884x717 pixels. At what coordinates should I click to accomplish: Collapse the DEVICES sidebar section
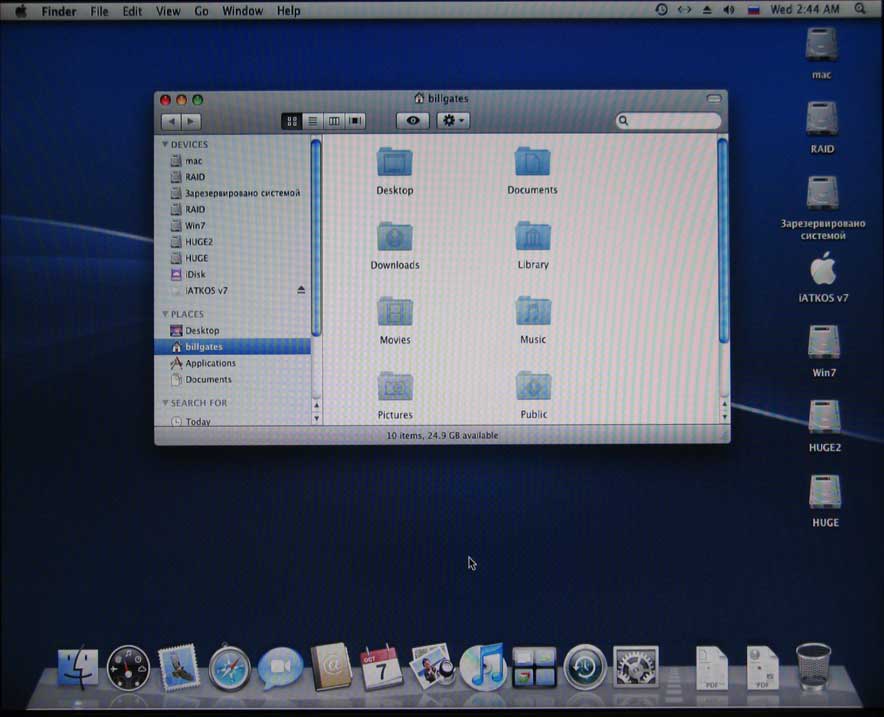coord(166,145)
